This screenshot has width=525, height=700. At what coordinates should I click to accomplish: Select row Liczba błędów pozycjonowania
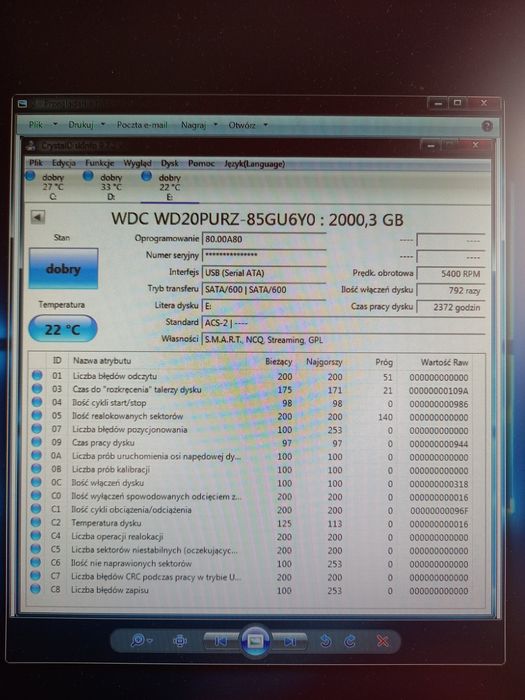[252, 430]
